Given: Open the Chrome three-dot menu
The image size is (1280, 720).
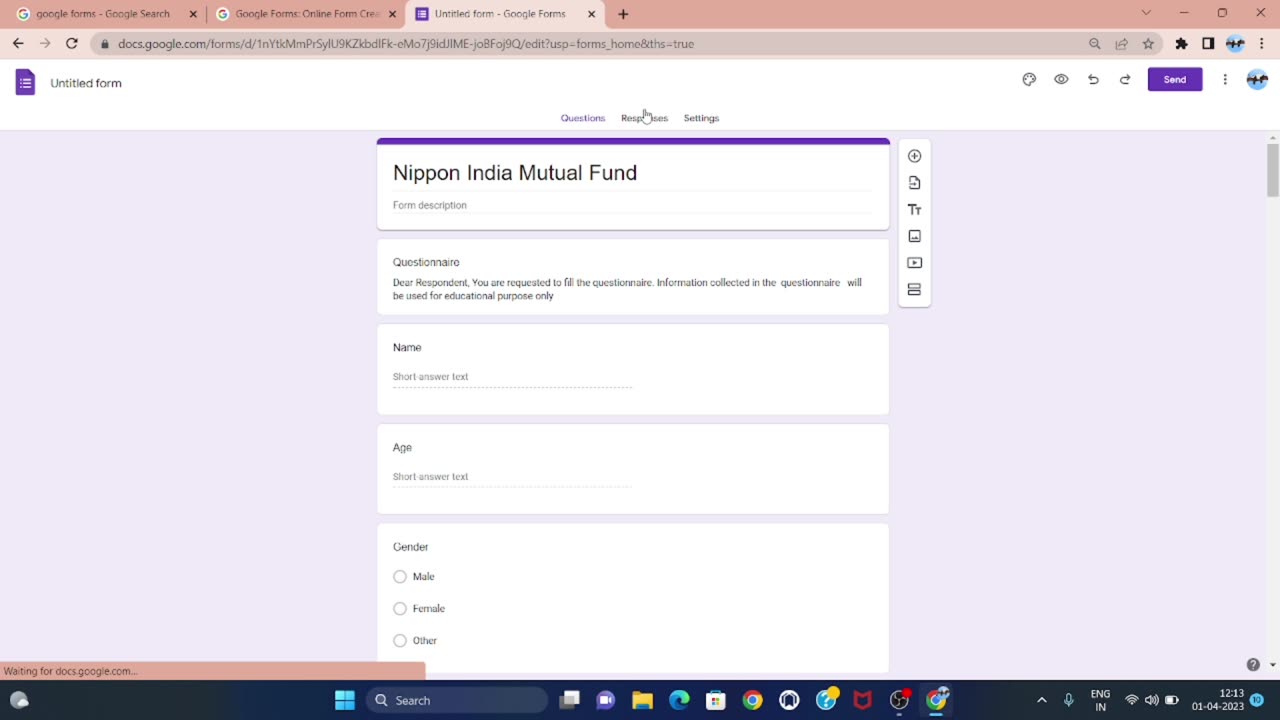Looking at the screenshot, I should click(x=1262, y=44).
